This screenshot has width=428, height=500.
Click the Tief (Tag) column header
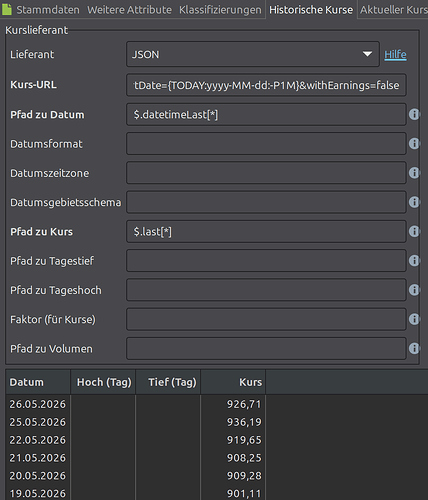pos(168,382)
